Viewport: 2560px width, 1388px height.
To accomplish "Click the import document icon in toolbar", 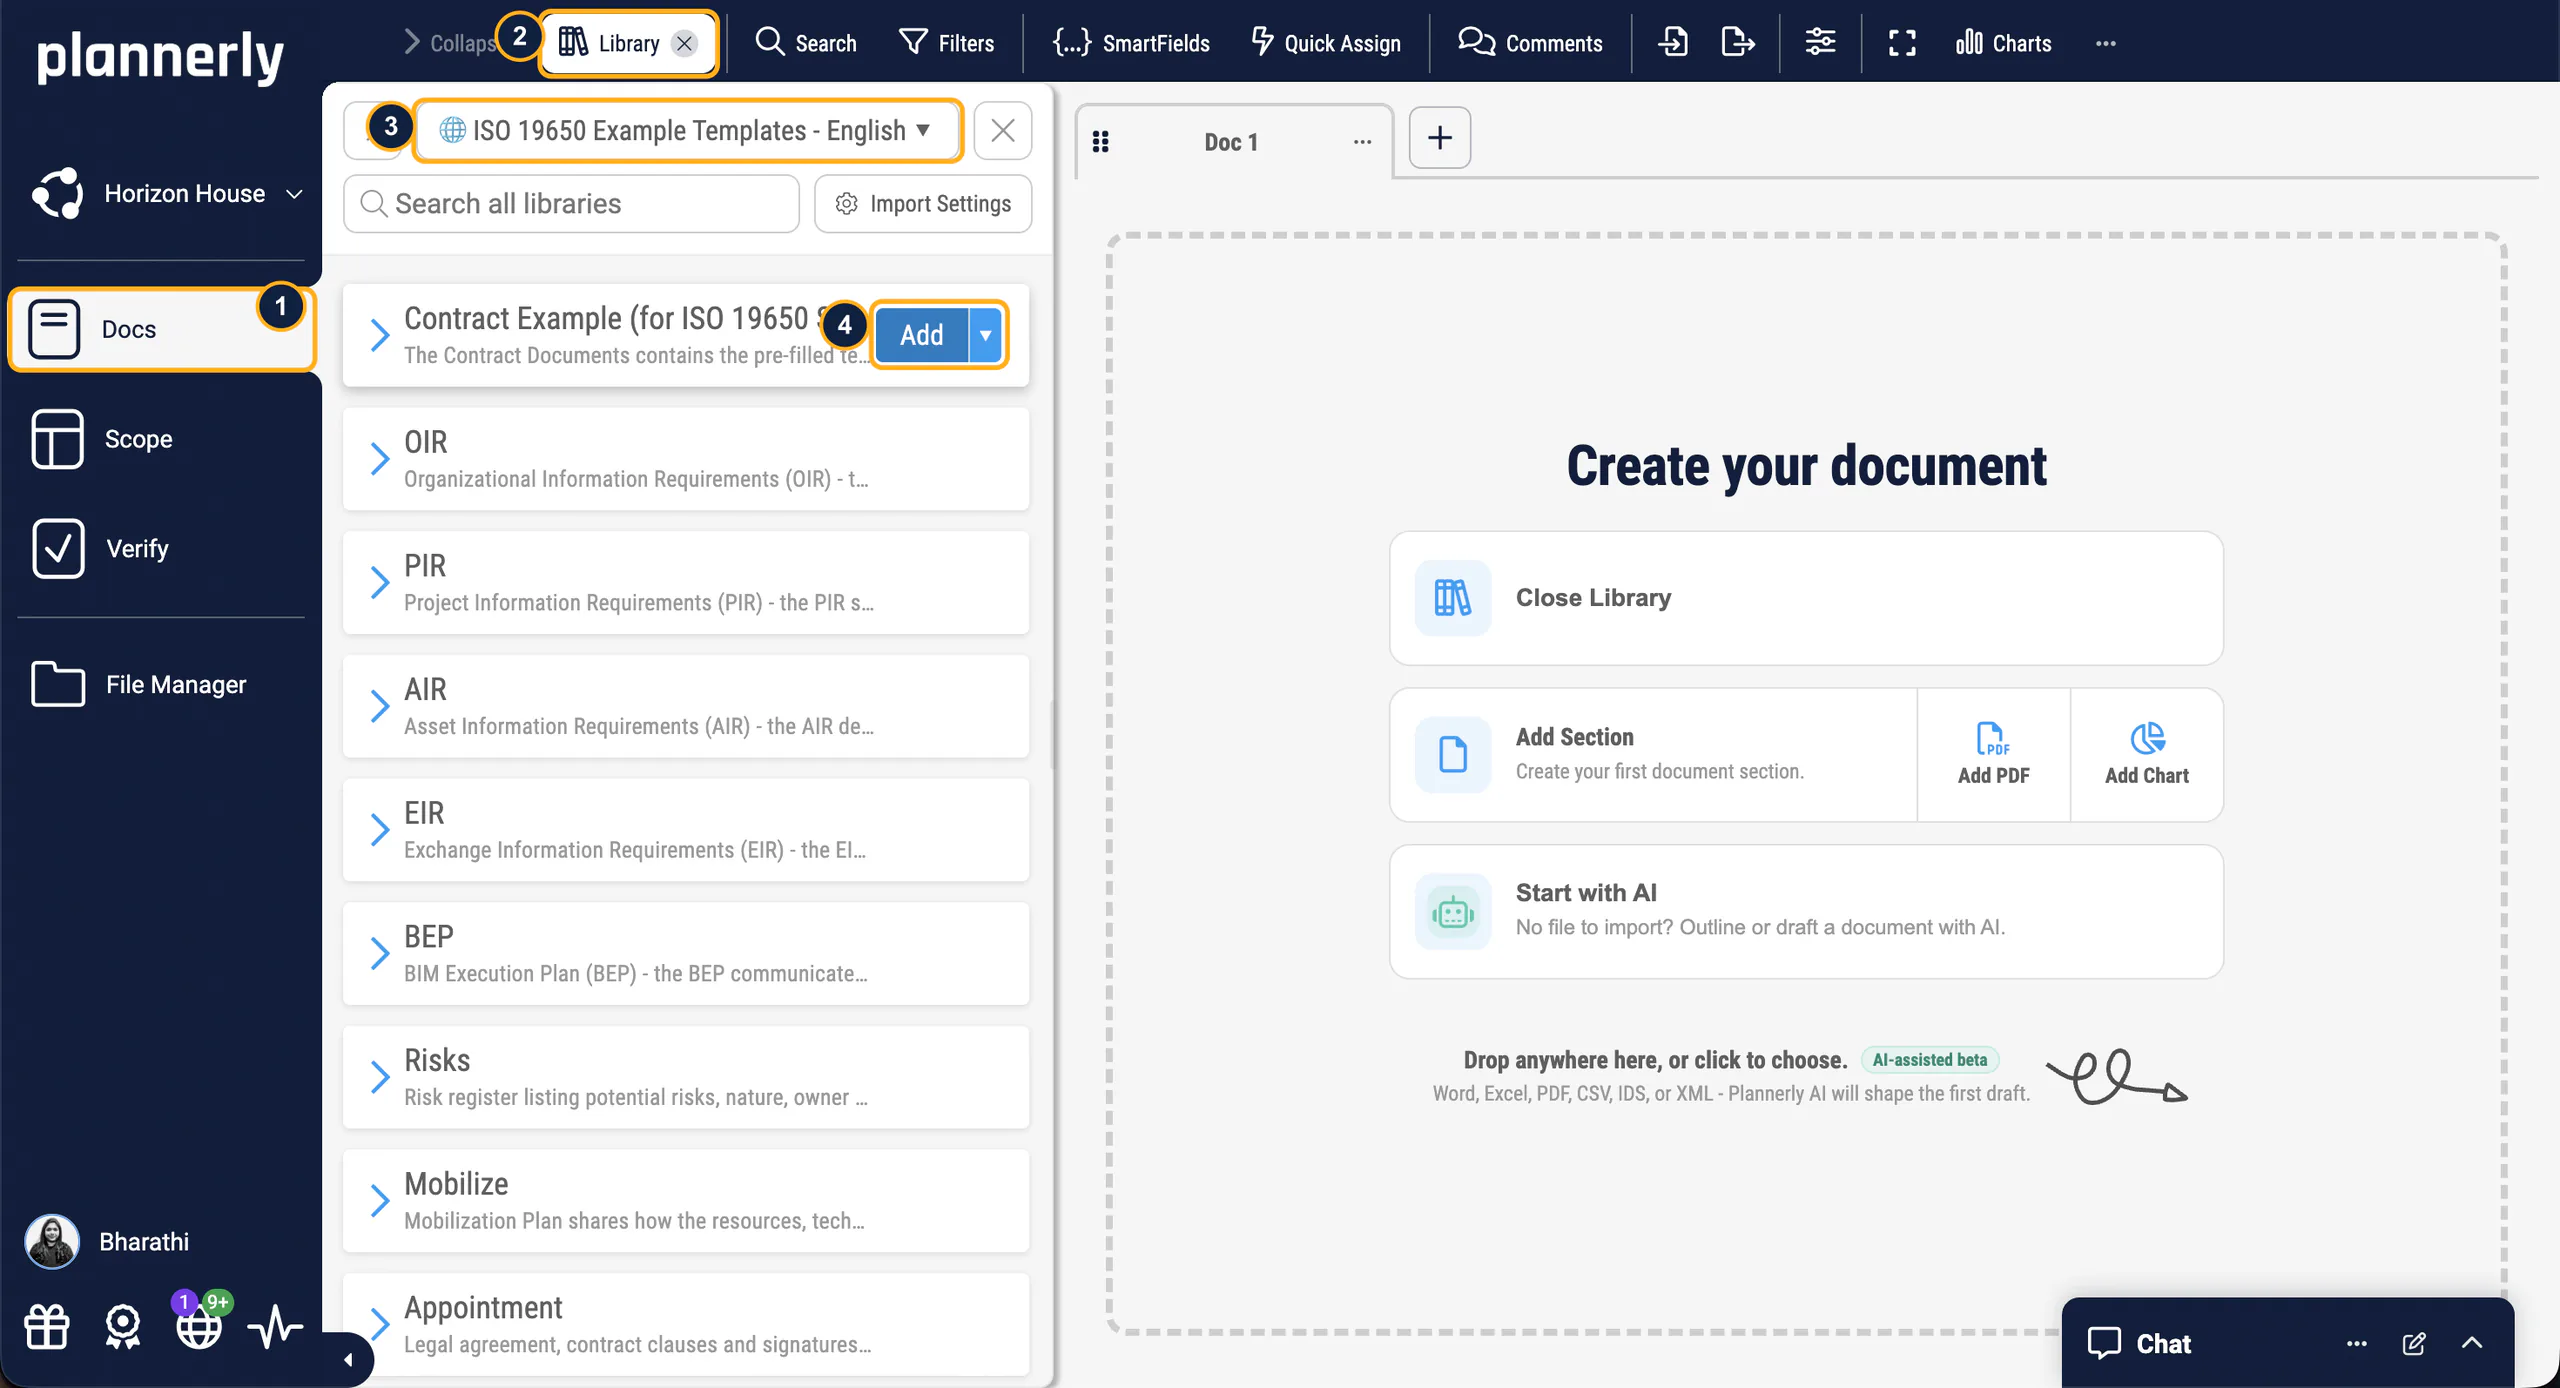I will tap(1673, 43).
